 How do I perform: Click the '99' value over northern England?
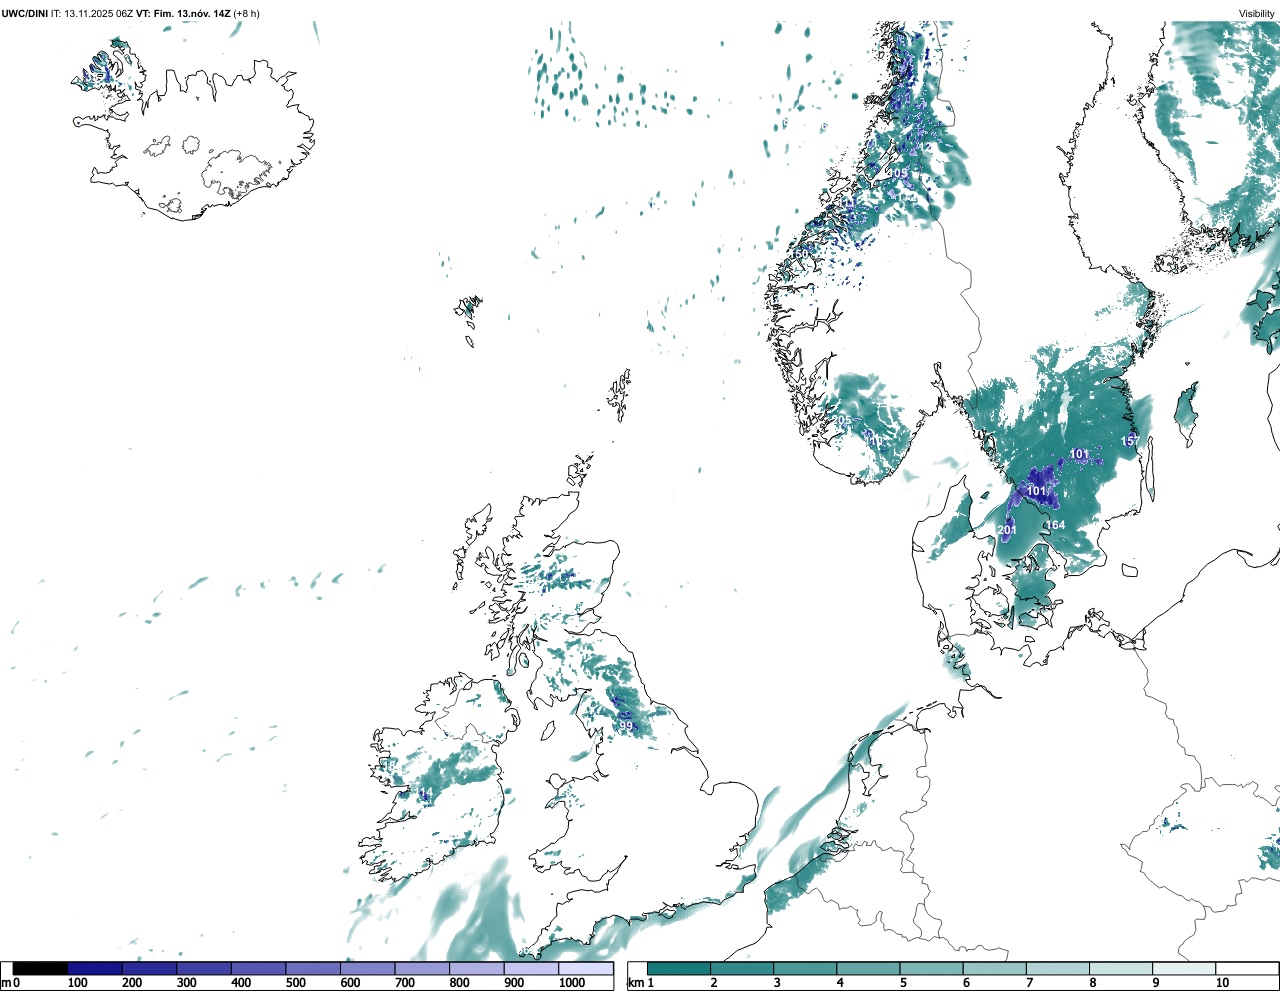626,726
